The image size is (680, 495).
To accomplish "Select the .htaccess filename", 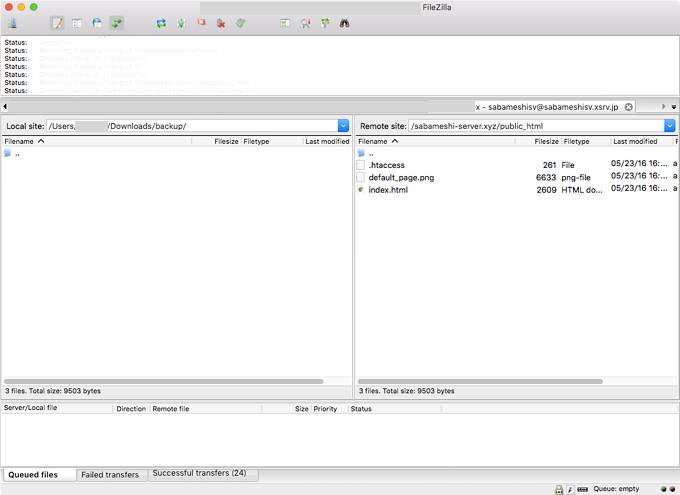I will click(386, 165).
